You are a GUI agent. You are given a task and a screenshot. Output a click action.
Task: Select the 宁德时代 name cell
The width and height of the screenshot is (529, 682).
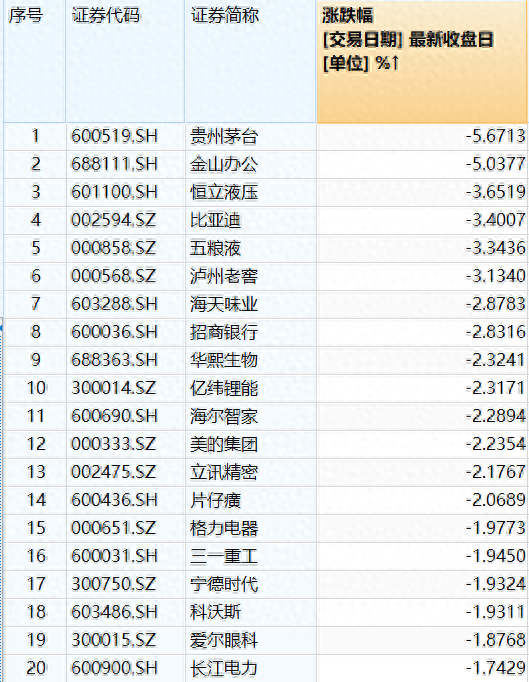[251, 585]
